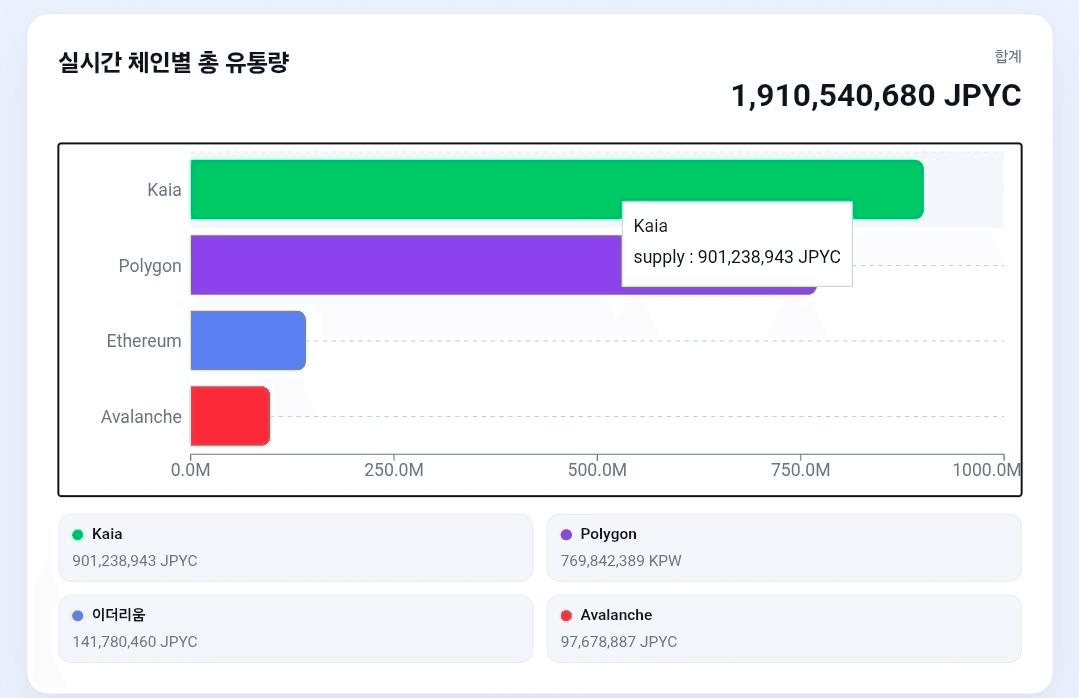Click the 769,842,389 KPW value

pos(621,560)
